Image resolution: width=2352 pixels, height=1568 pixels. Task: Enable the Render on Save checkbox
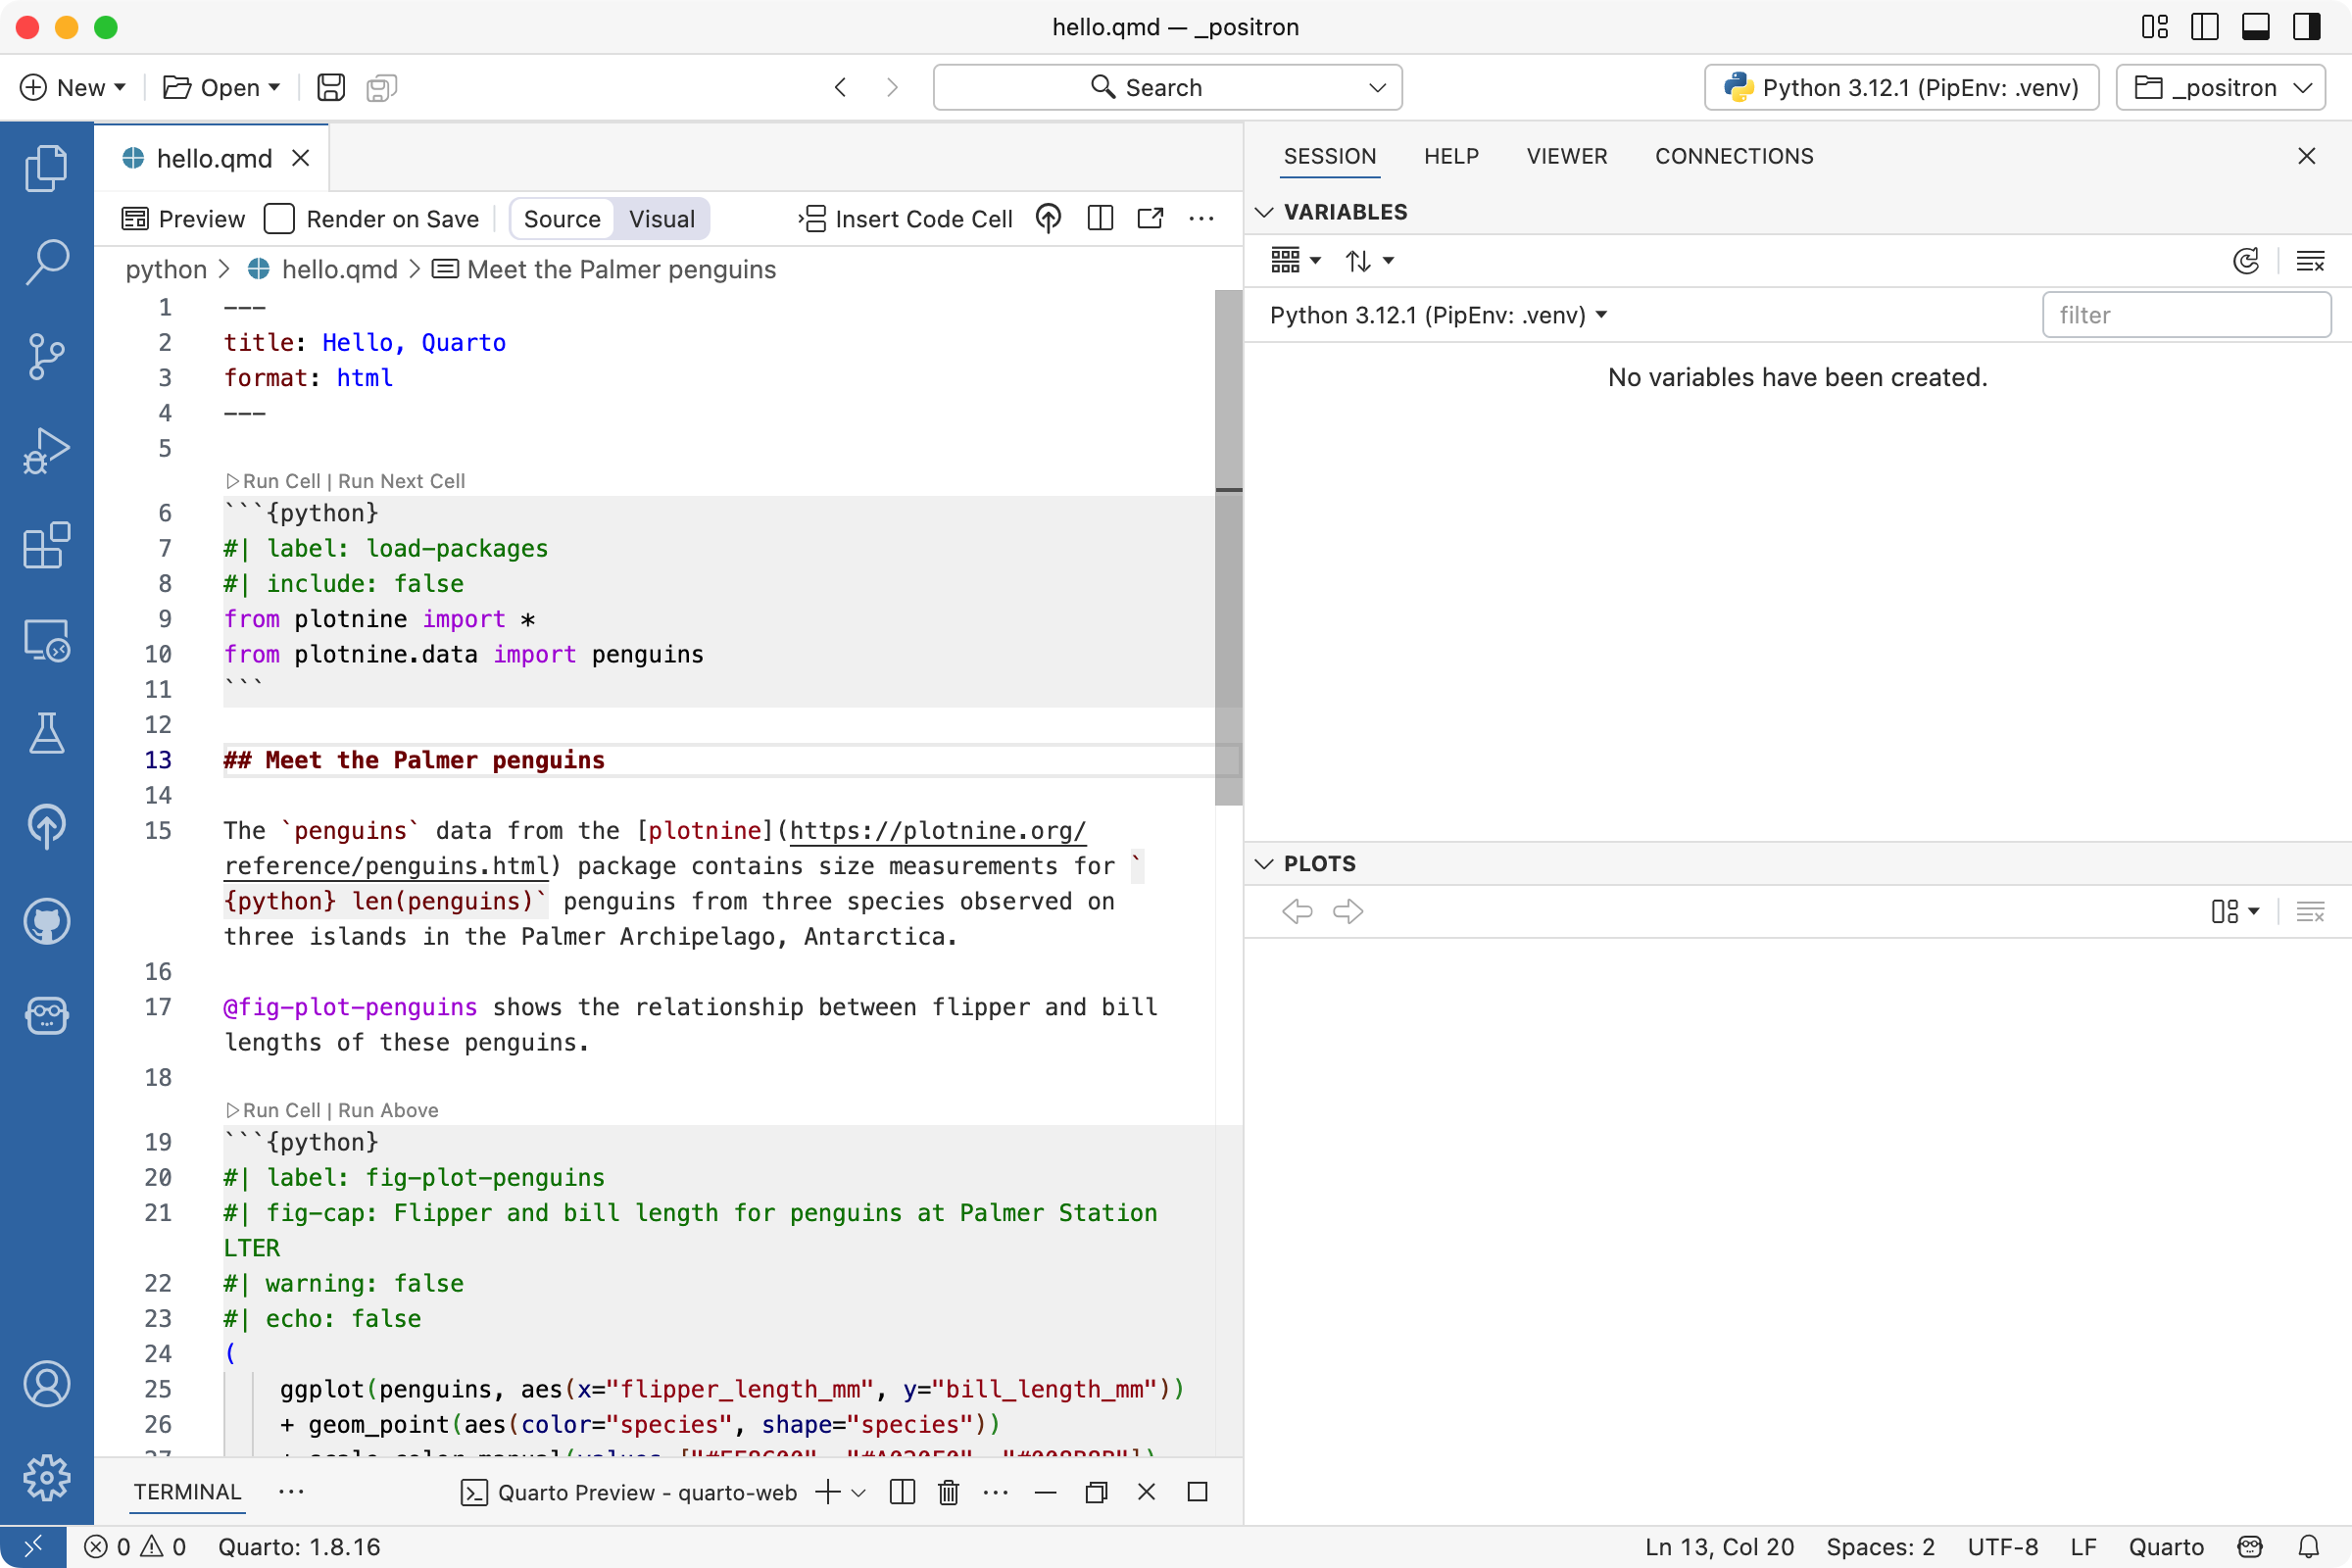278,218
